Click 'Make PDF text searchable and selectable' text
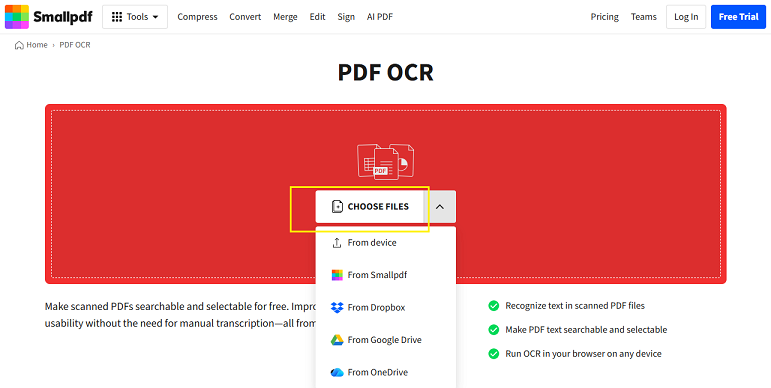 (x=586, y=329)
